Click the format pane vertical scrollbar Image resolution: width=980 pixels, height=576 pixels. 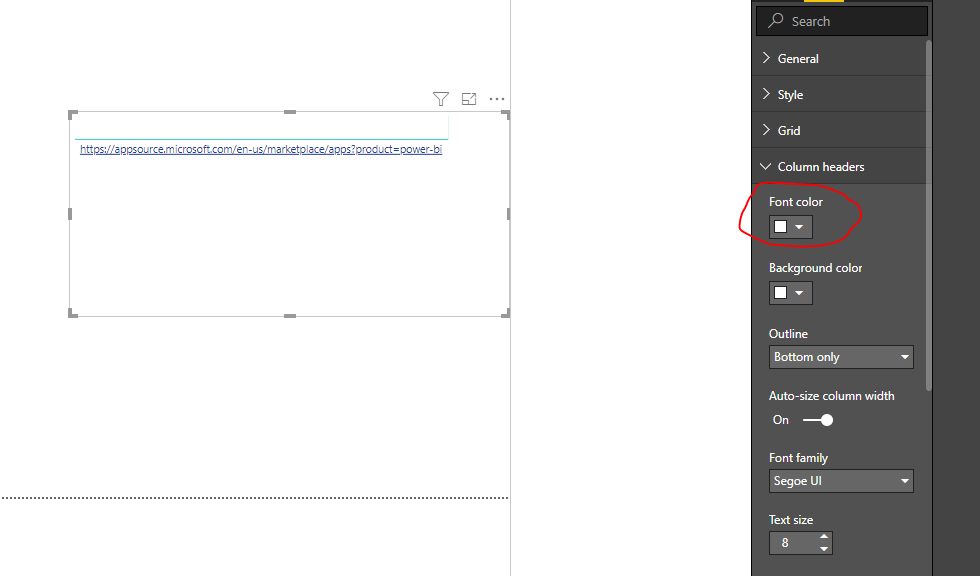tap(929, 216)
